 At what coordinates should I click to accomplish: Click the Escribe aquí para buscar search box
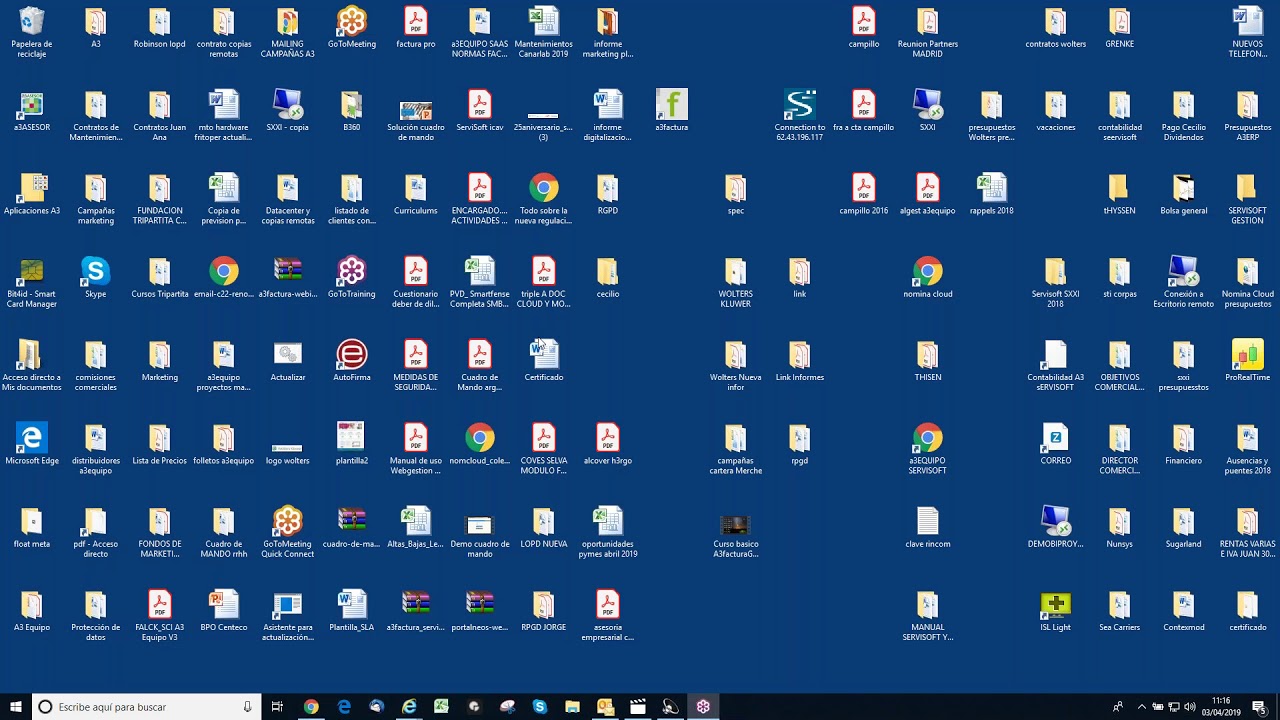(147, 707)
